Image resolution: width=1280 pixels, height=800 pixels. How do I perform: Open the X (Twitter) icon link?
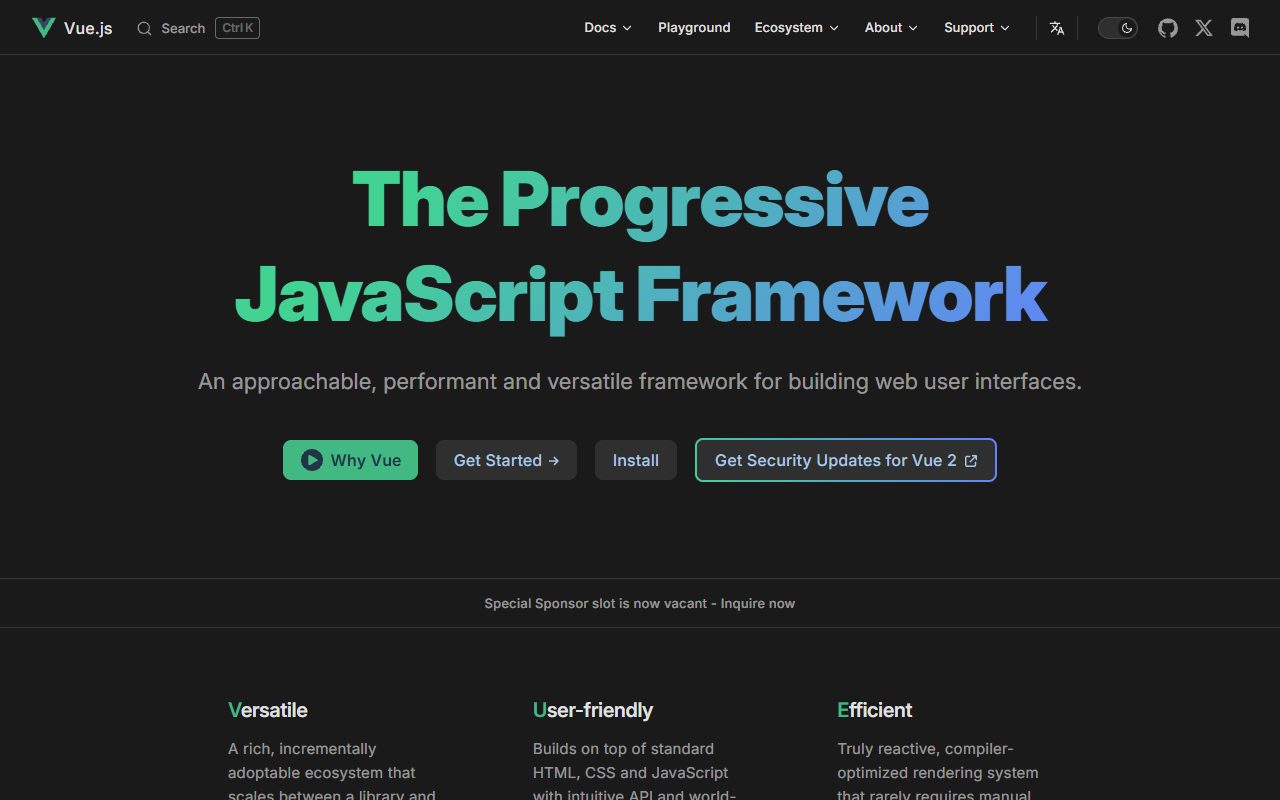pos(1204,28)
